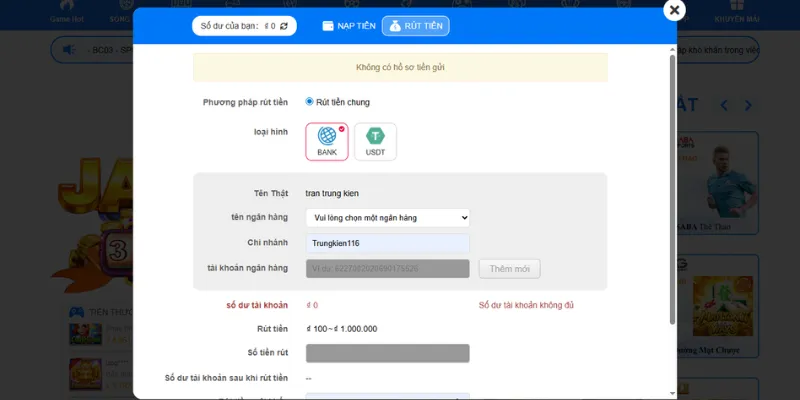
Task: Click the Thêm mới button
Action: (510, 268)
